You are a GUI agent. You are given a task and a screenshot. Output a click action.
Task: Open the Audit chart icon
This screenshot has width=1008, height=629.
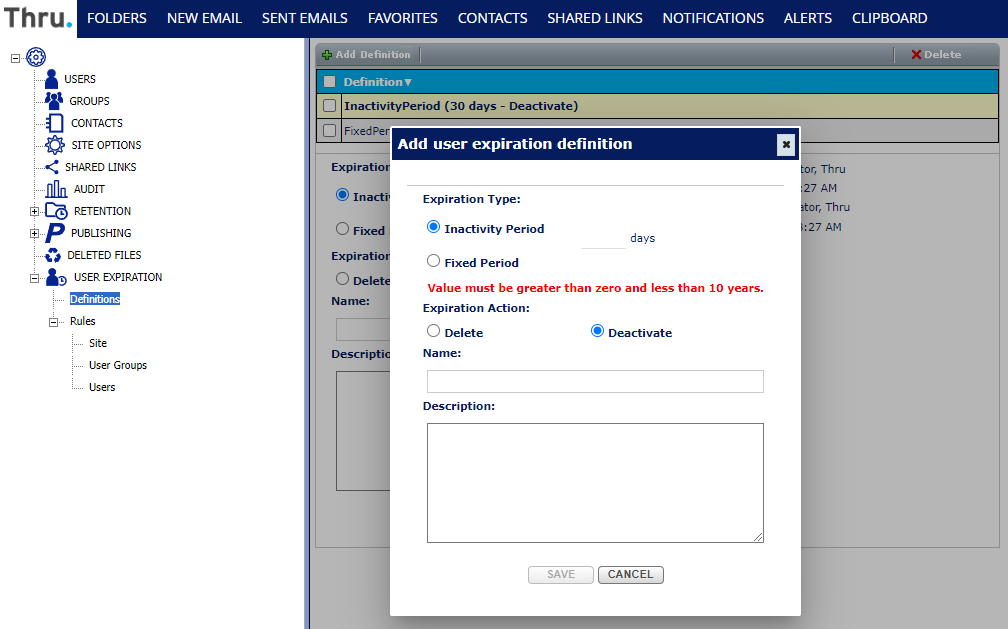pos(56,189)
